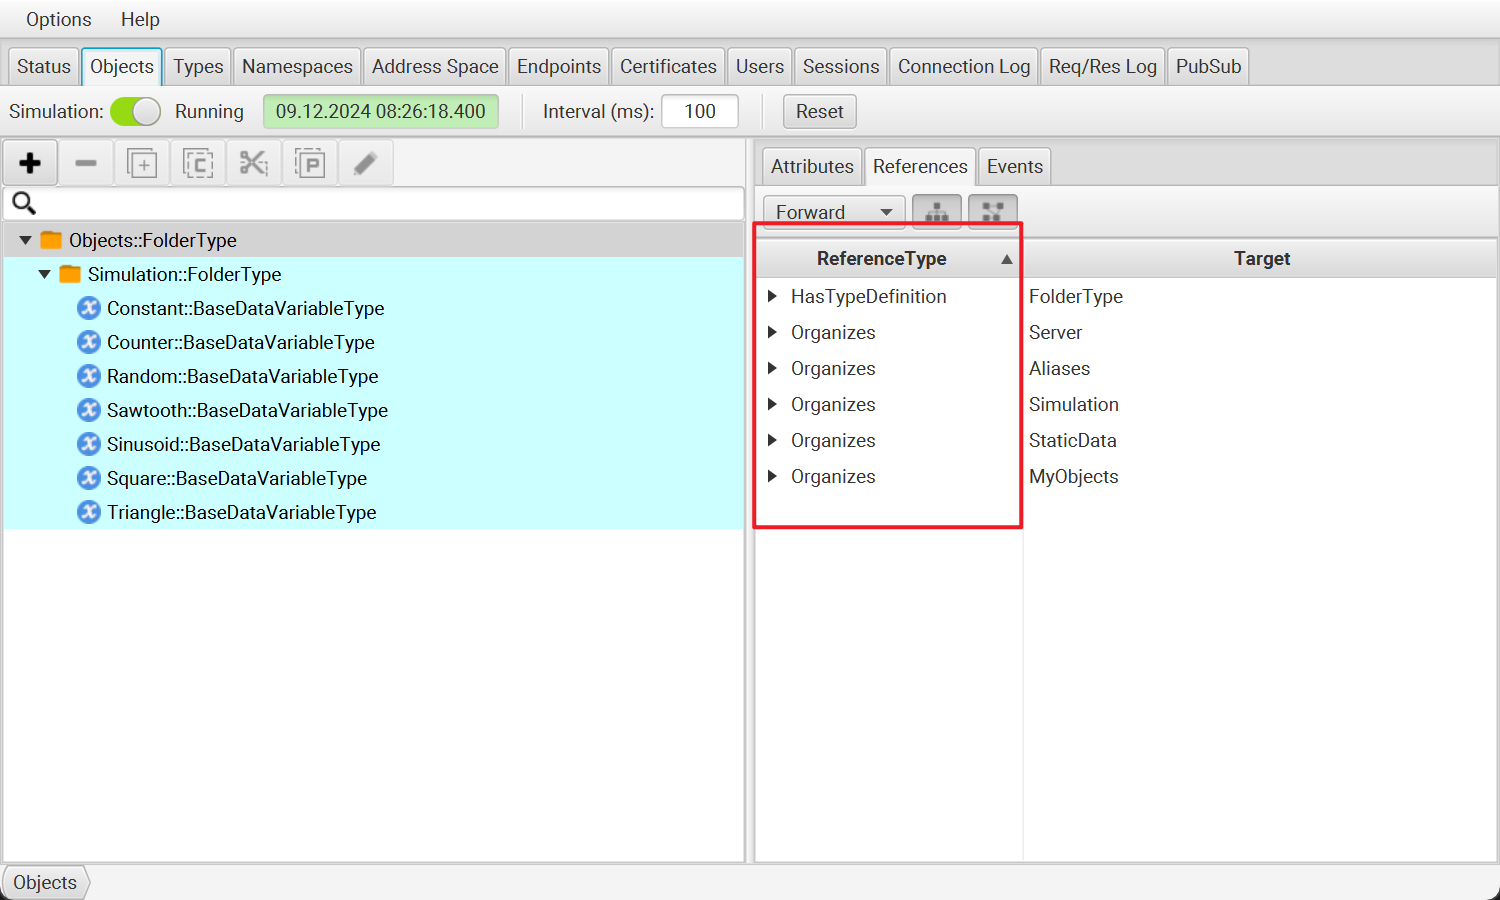Click the scissors cut icon
This screenshot has width=1500, height=900.
click(x=254, y=163)
